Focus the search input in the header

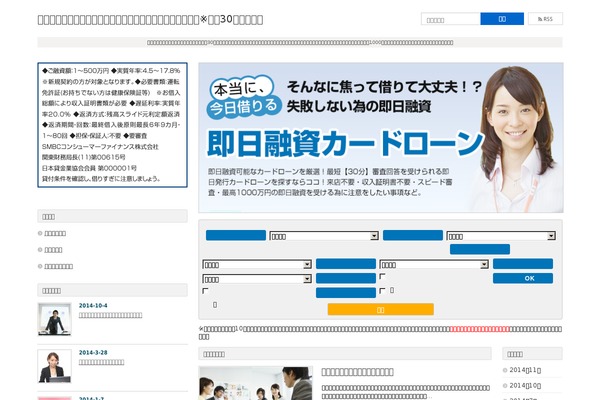click(451, 19)
